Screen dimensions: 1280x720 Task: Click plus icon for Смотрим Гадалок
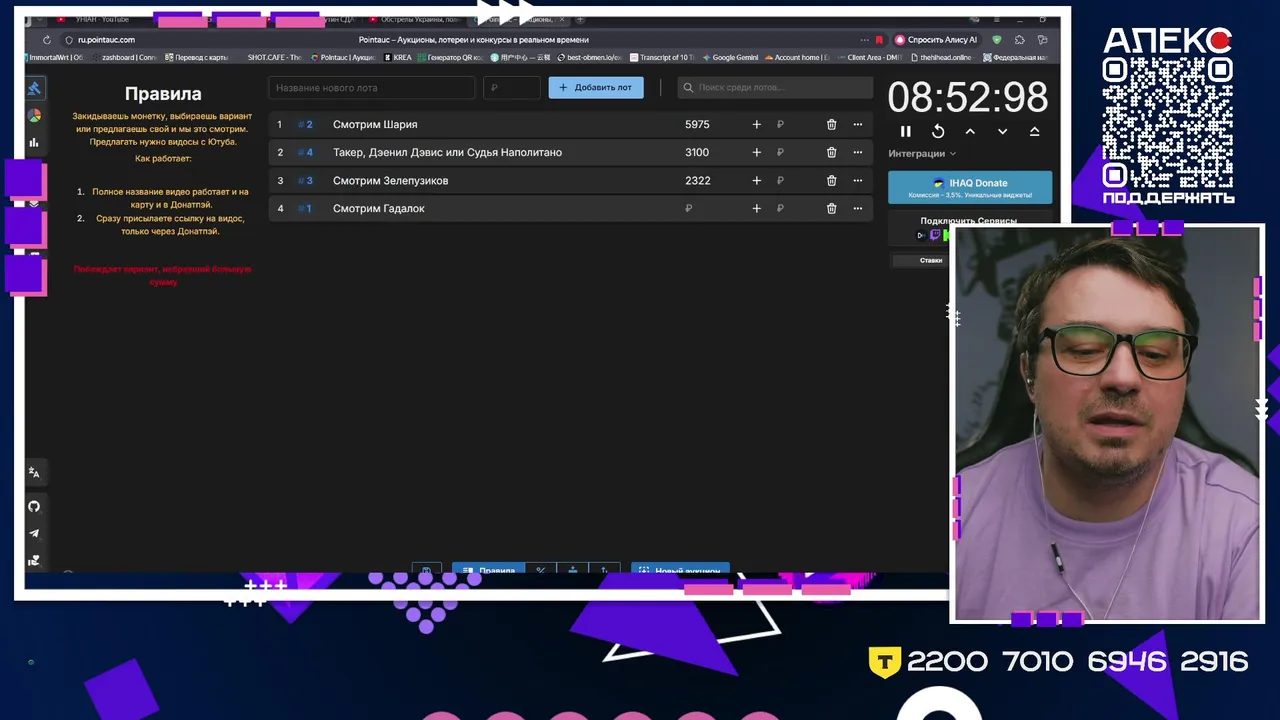[756, 208]
